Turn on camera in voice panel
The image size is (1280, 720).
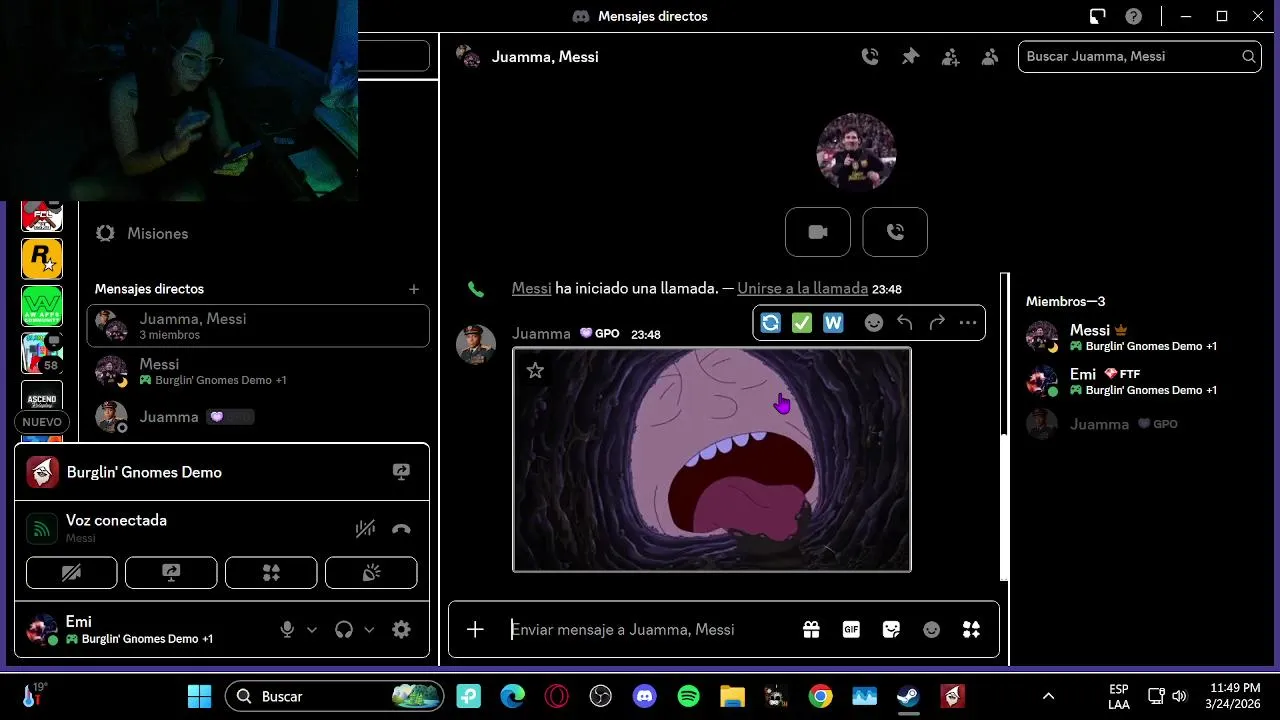72,572
